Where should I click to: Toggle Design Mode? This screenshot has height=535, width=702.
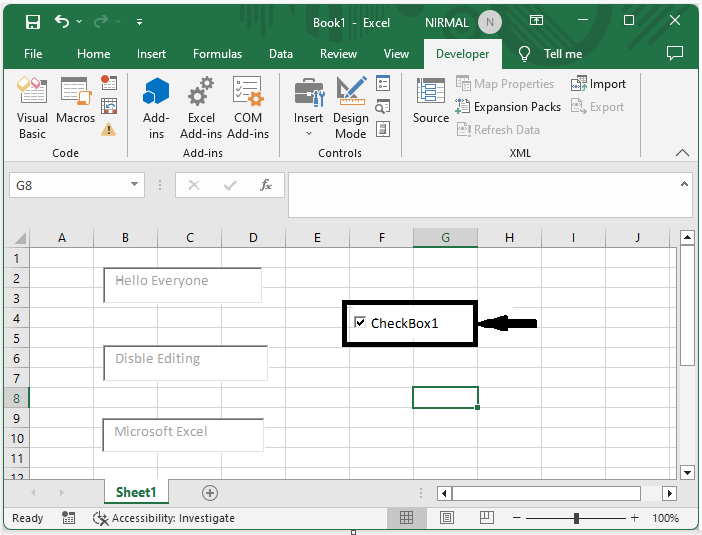351,108
